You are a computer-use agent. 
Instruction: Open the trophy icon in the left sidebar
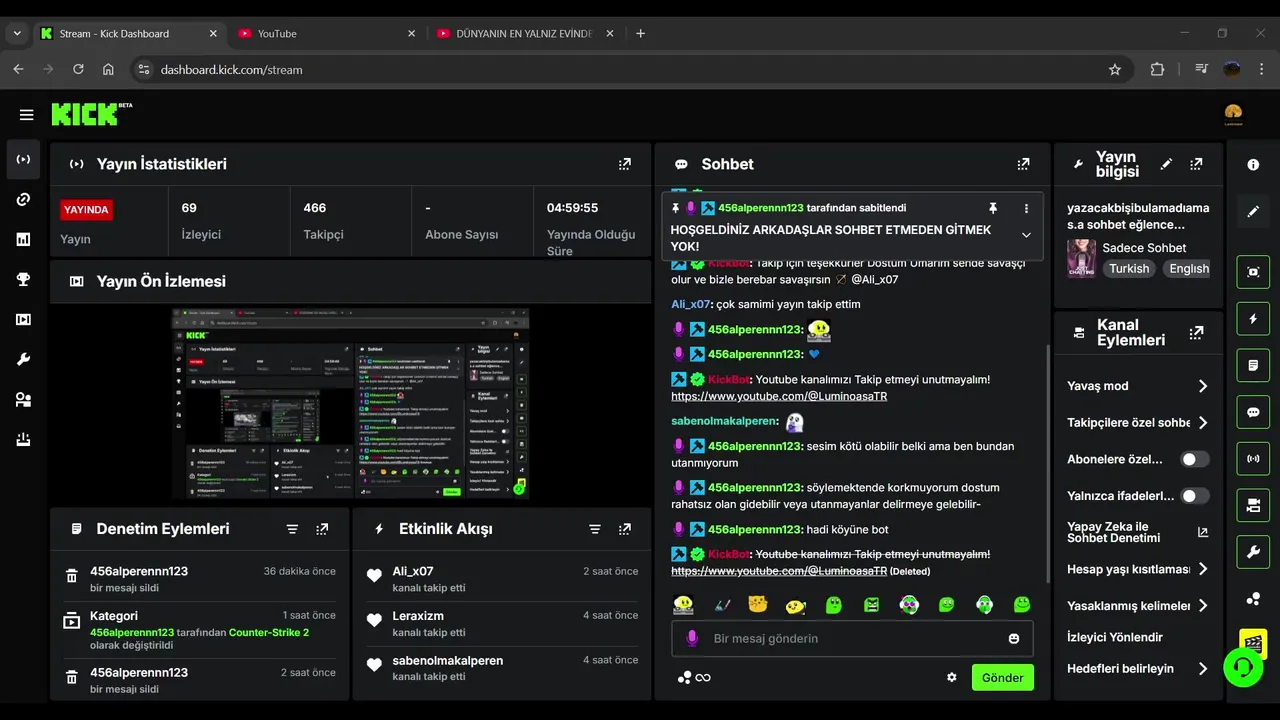click(24, 280)
